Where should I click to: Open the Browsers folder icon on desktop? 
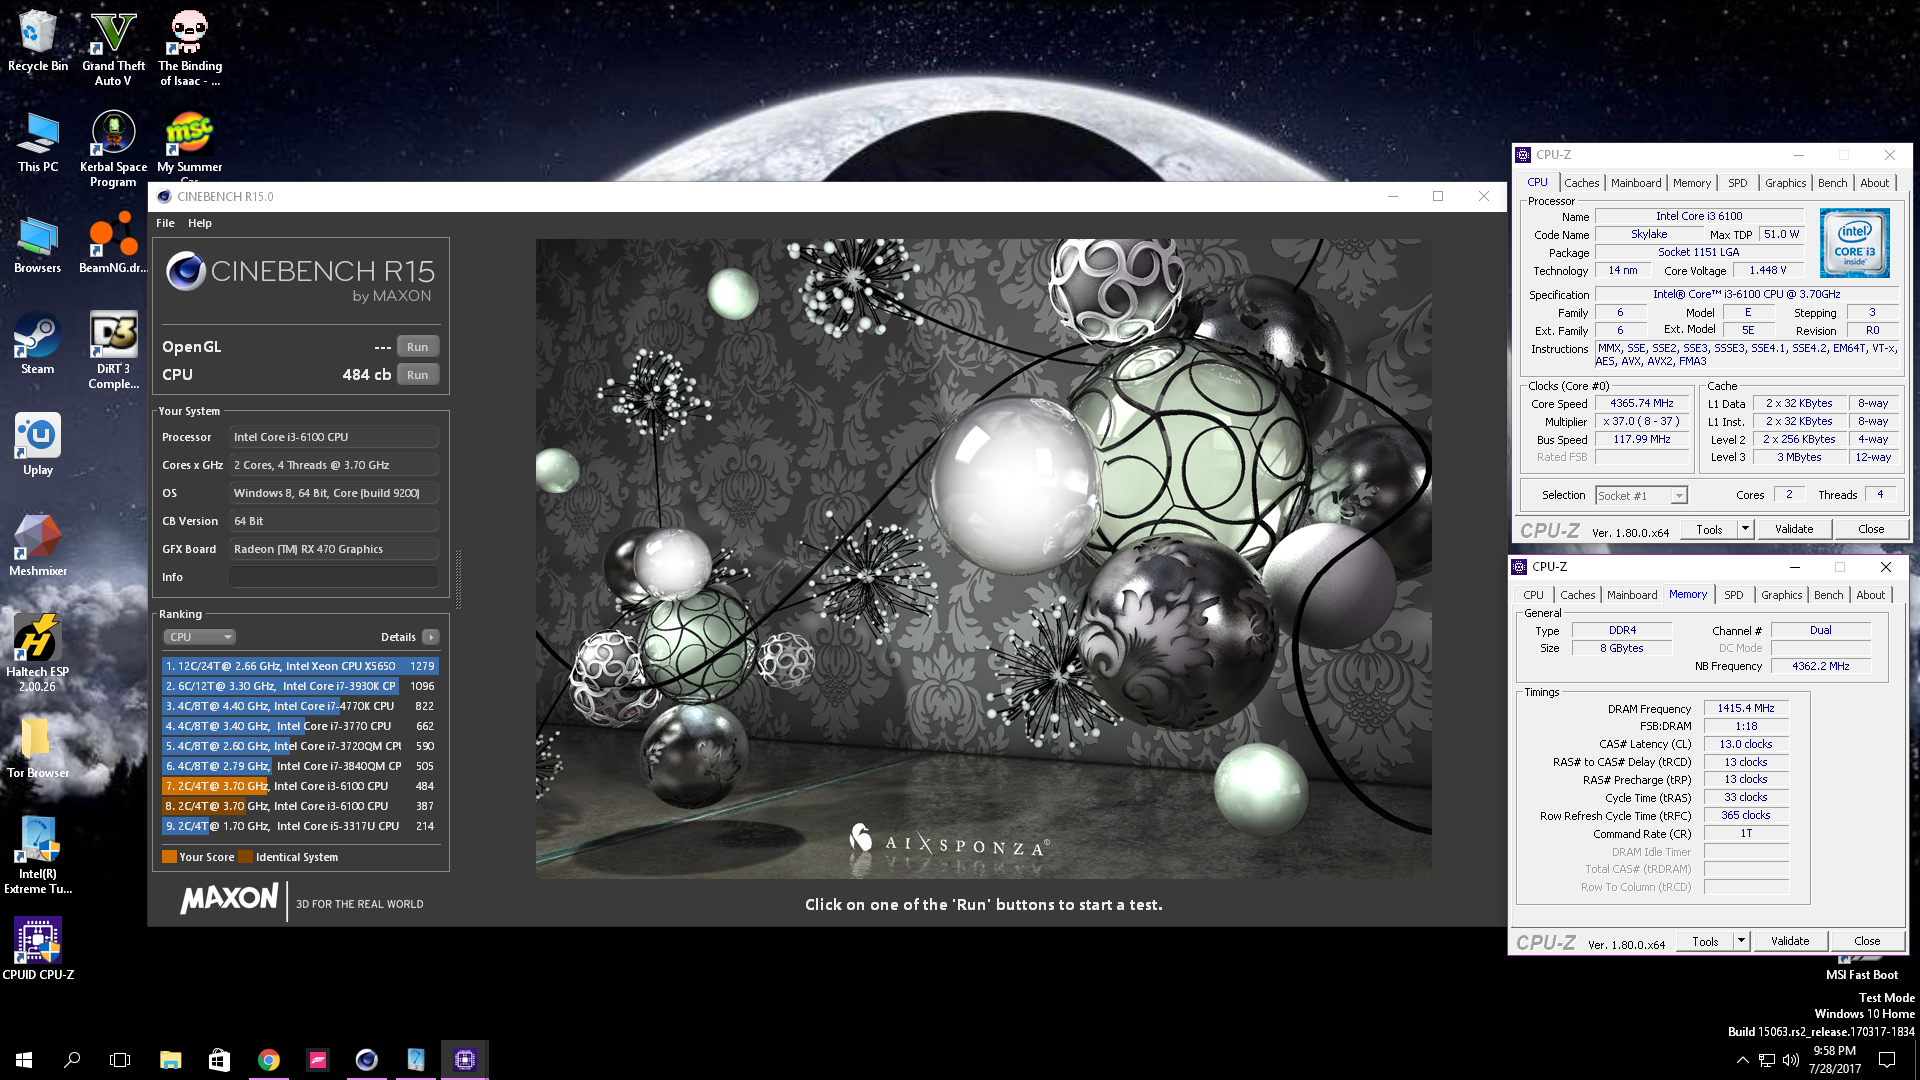click(x=38, y=244)
